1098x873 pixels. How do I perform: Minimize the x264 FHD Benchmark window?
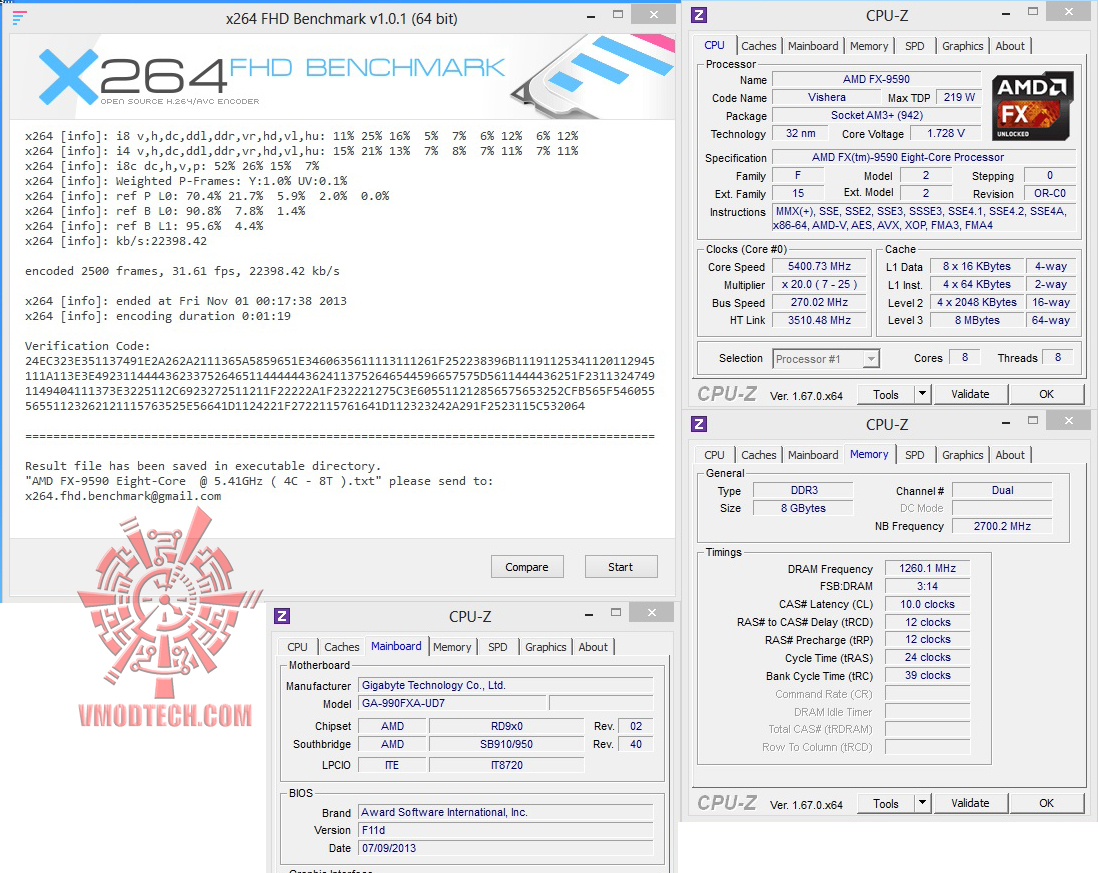tap(592, 15)
